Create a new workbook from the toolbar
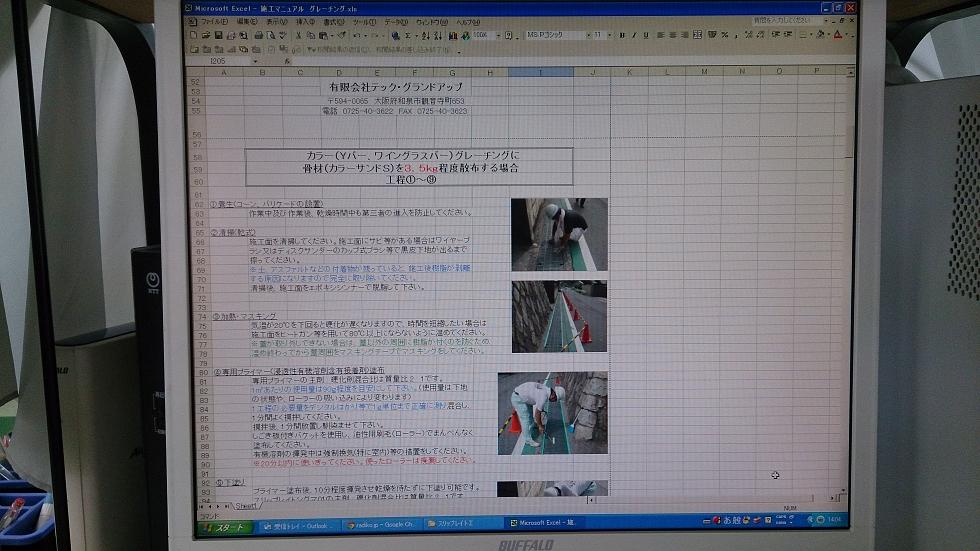Image resolution: width=980 pixels, height=551 pixels. pos(193,35)
